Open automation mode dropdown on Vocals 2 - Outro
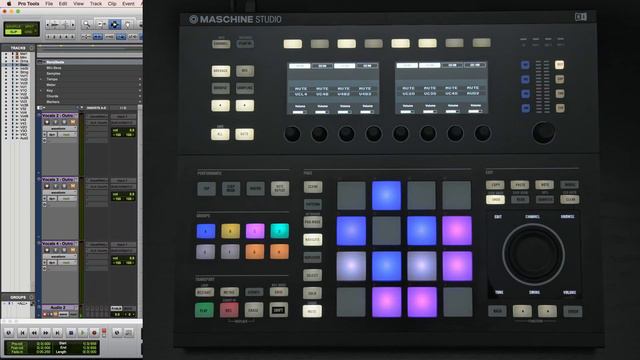Viewport: 640px width, 360px height. click(x=67, y=134)
